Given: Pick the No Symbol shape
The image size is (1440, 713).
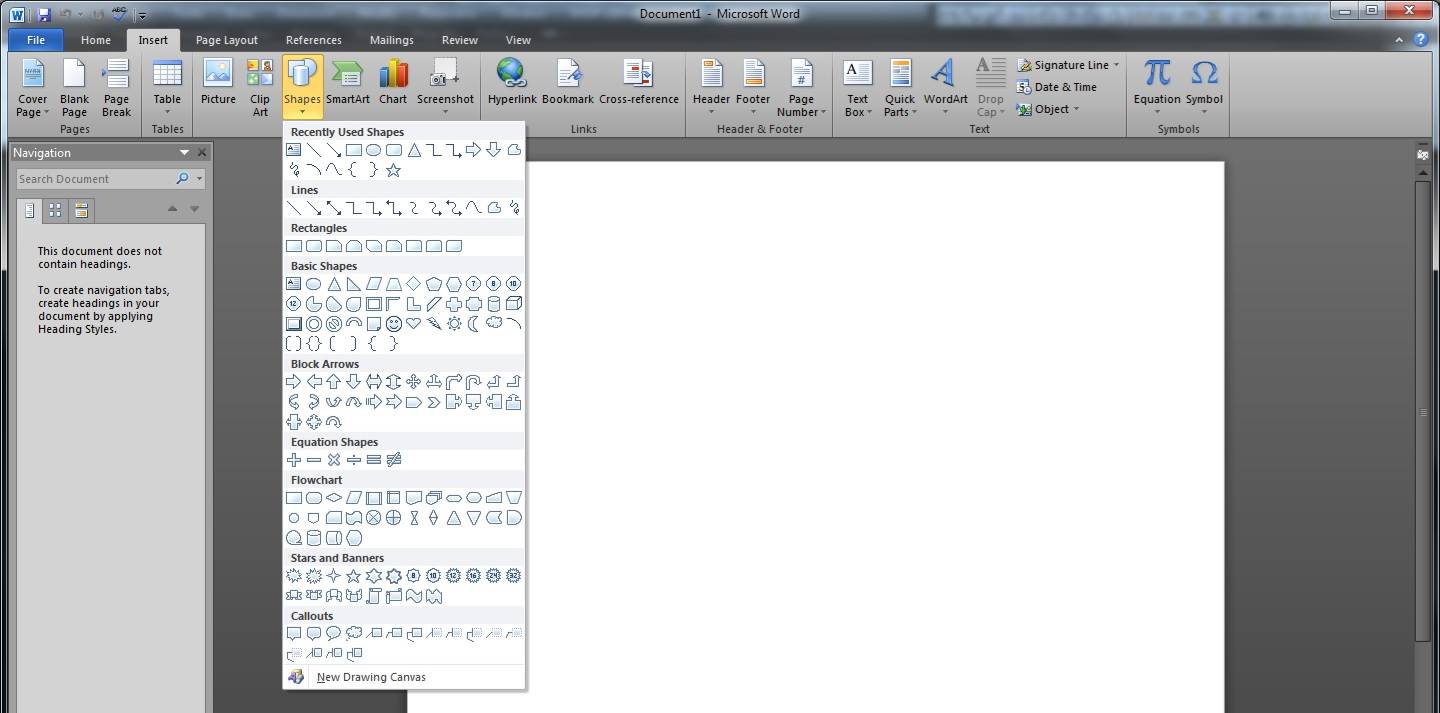Looking at the screenshot, I should [334, 323].
